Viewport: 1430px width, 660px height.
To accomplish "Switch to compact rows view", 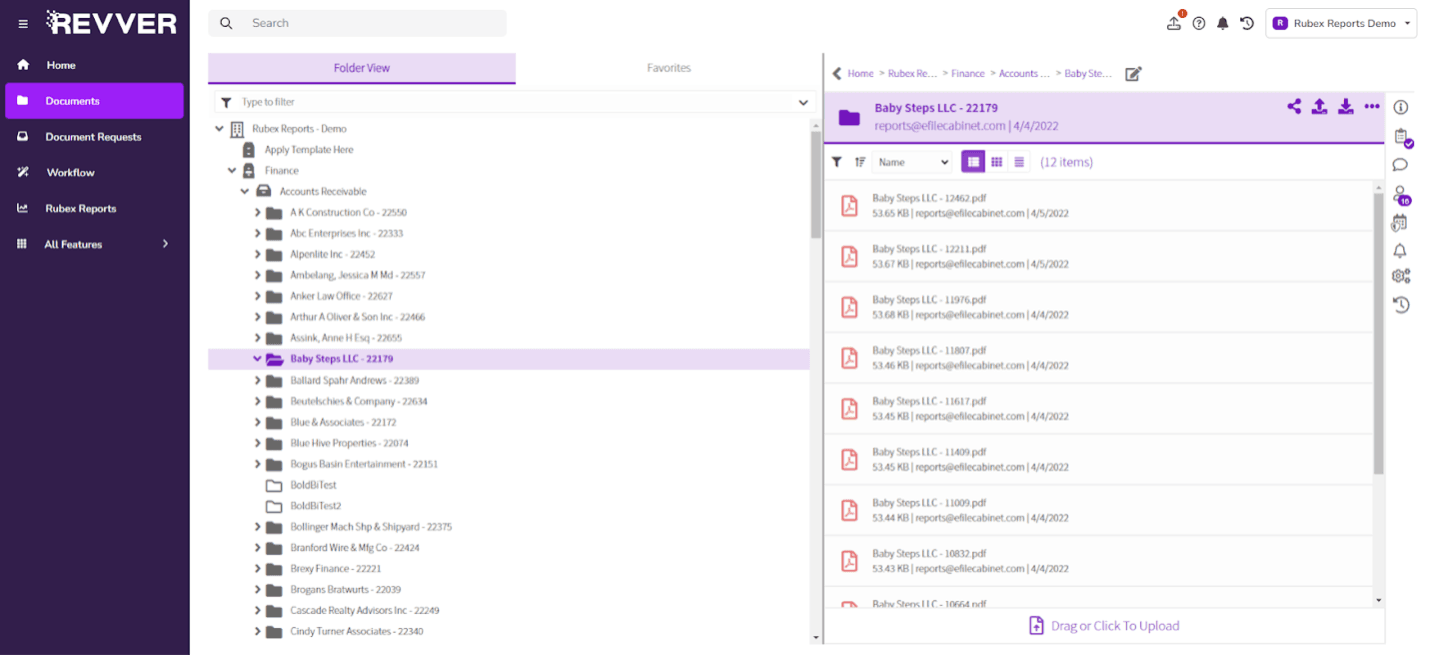I will tap(1019, 162).
